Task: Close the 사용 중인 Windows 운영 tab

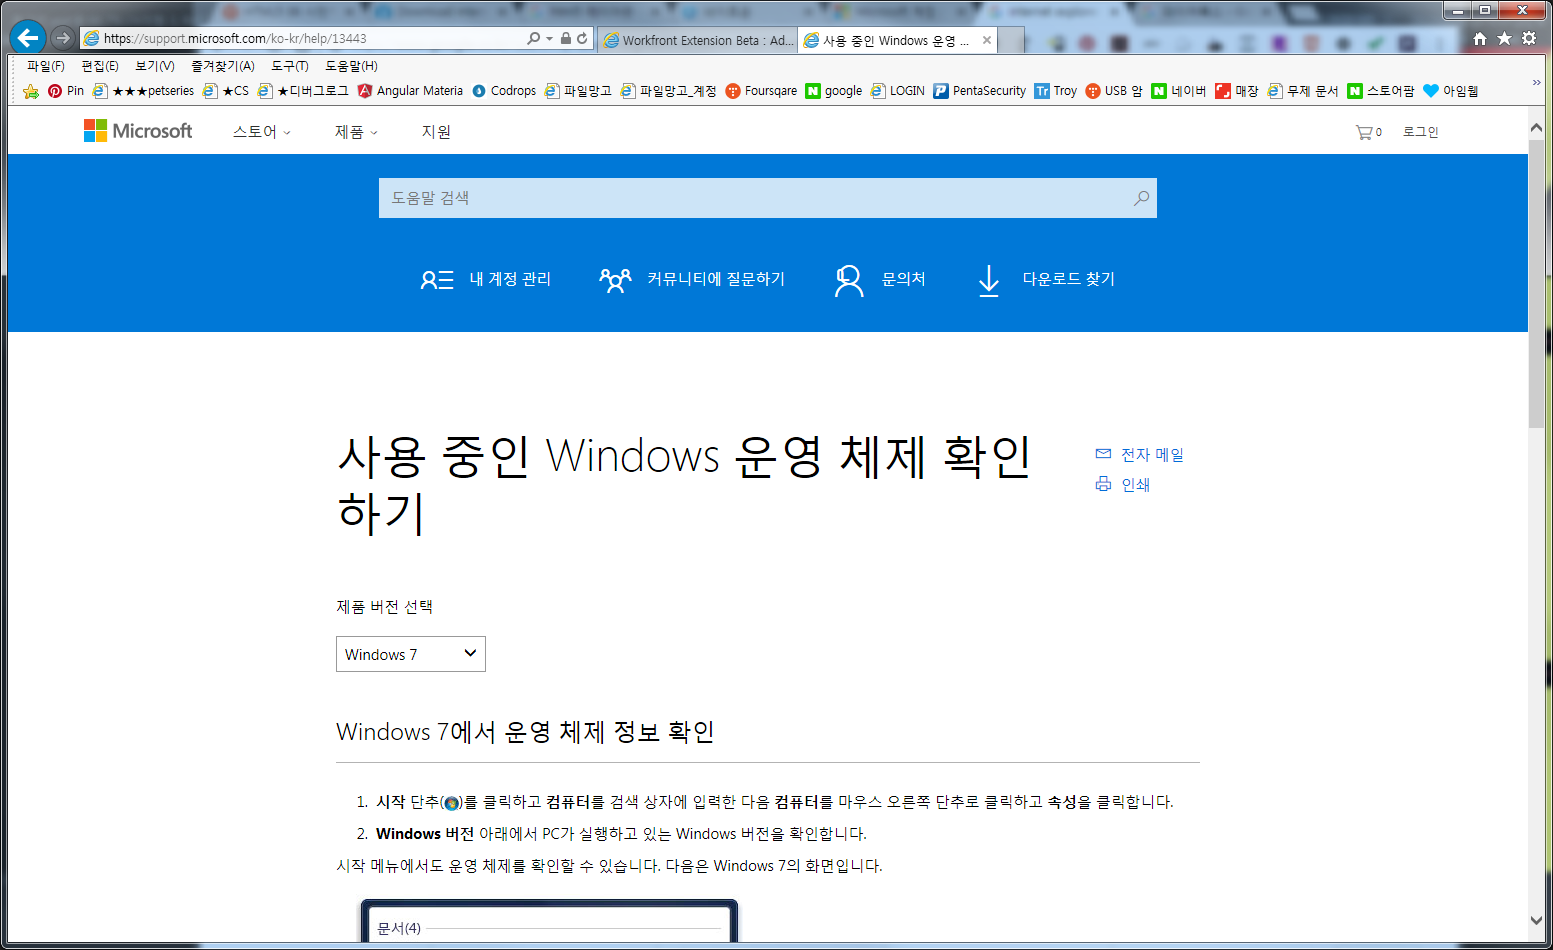Action: (x=987, y=40)
